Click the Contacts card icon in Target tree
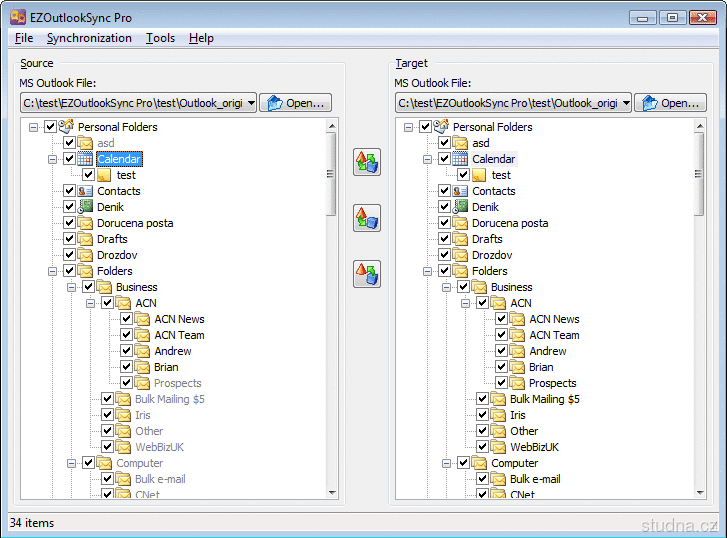This screenshot has height=538, width=727. [461, 191]
